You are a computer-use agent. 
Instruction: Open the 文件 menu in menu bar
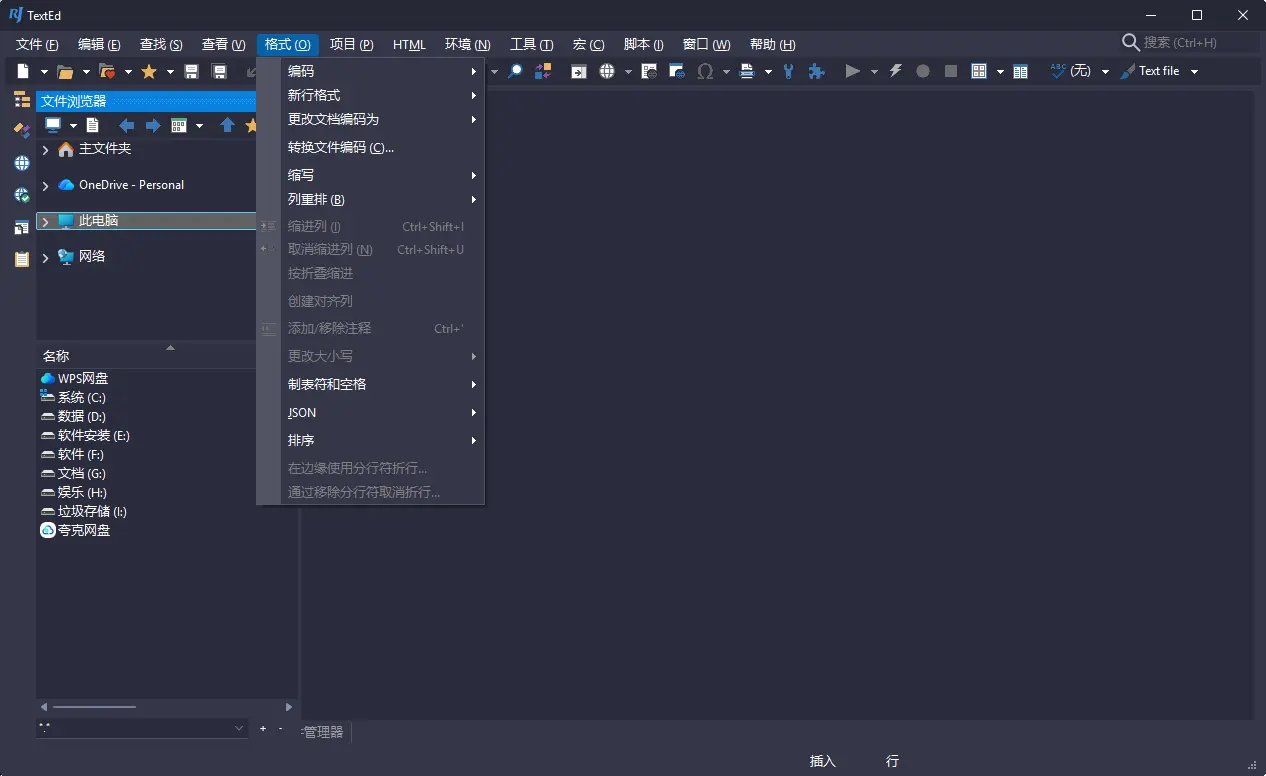[x=37, y=44]
